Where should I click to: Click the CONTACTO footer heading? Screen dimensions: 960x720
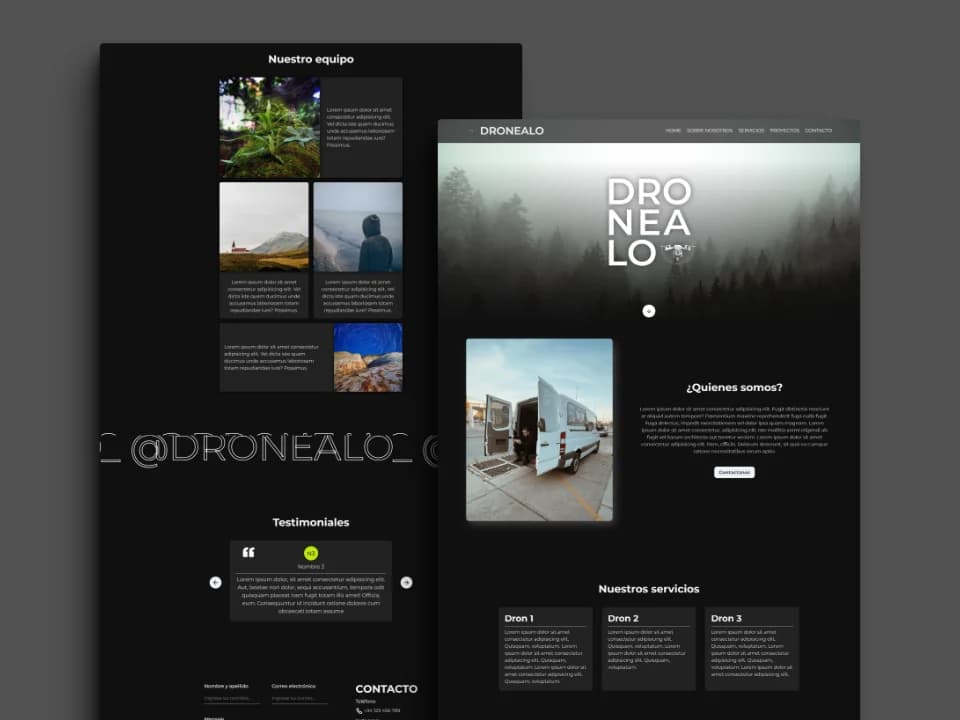386,689
